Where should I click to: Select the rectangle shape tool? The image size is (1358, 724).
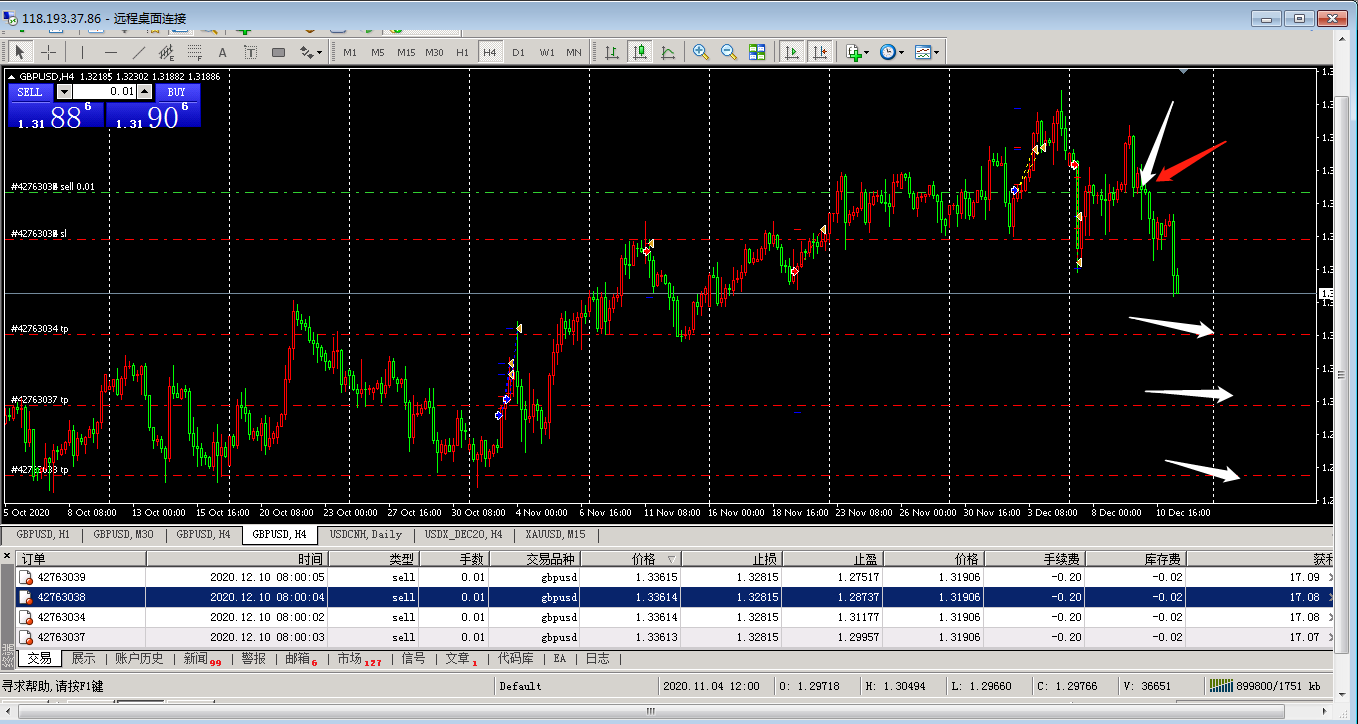click(x=278, y=52)
